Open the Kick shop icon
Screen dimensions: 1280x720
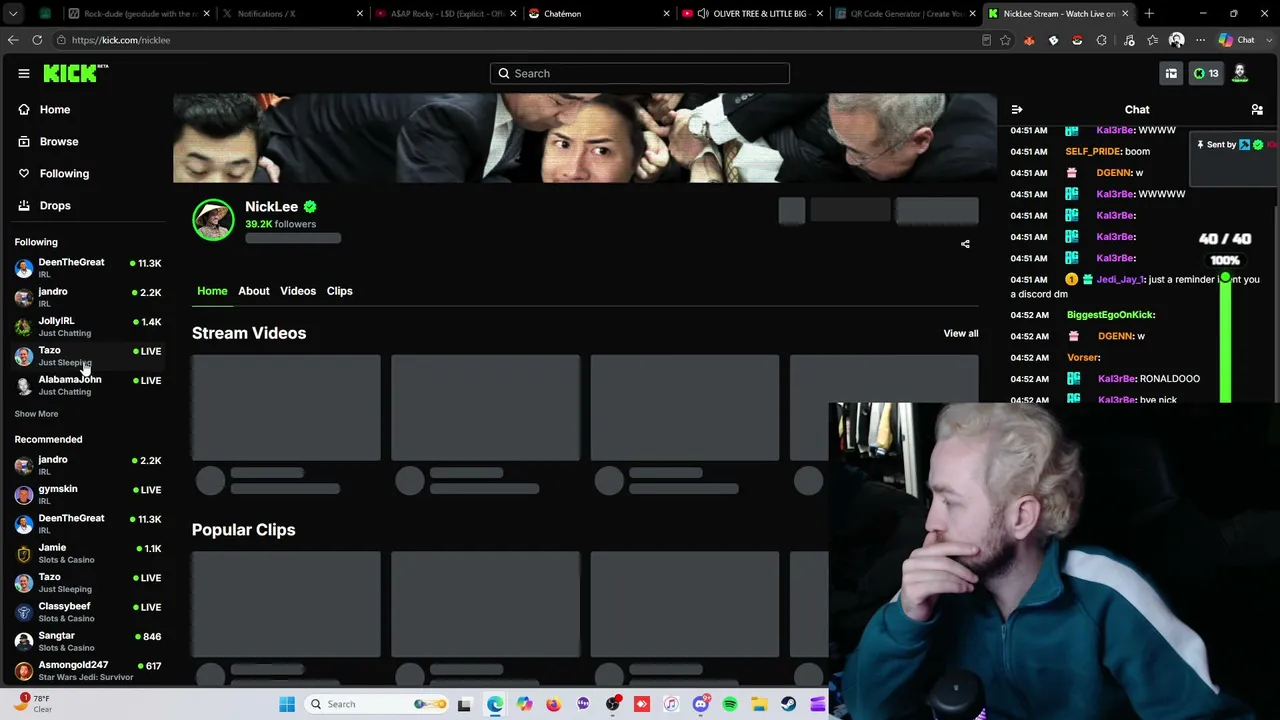click(x=1171, y=73)
